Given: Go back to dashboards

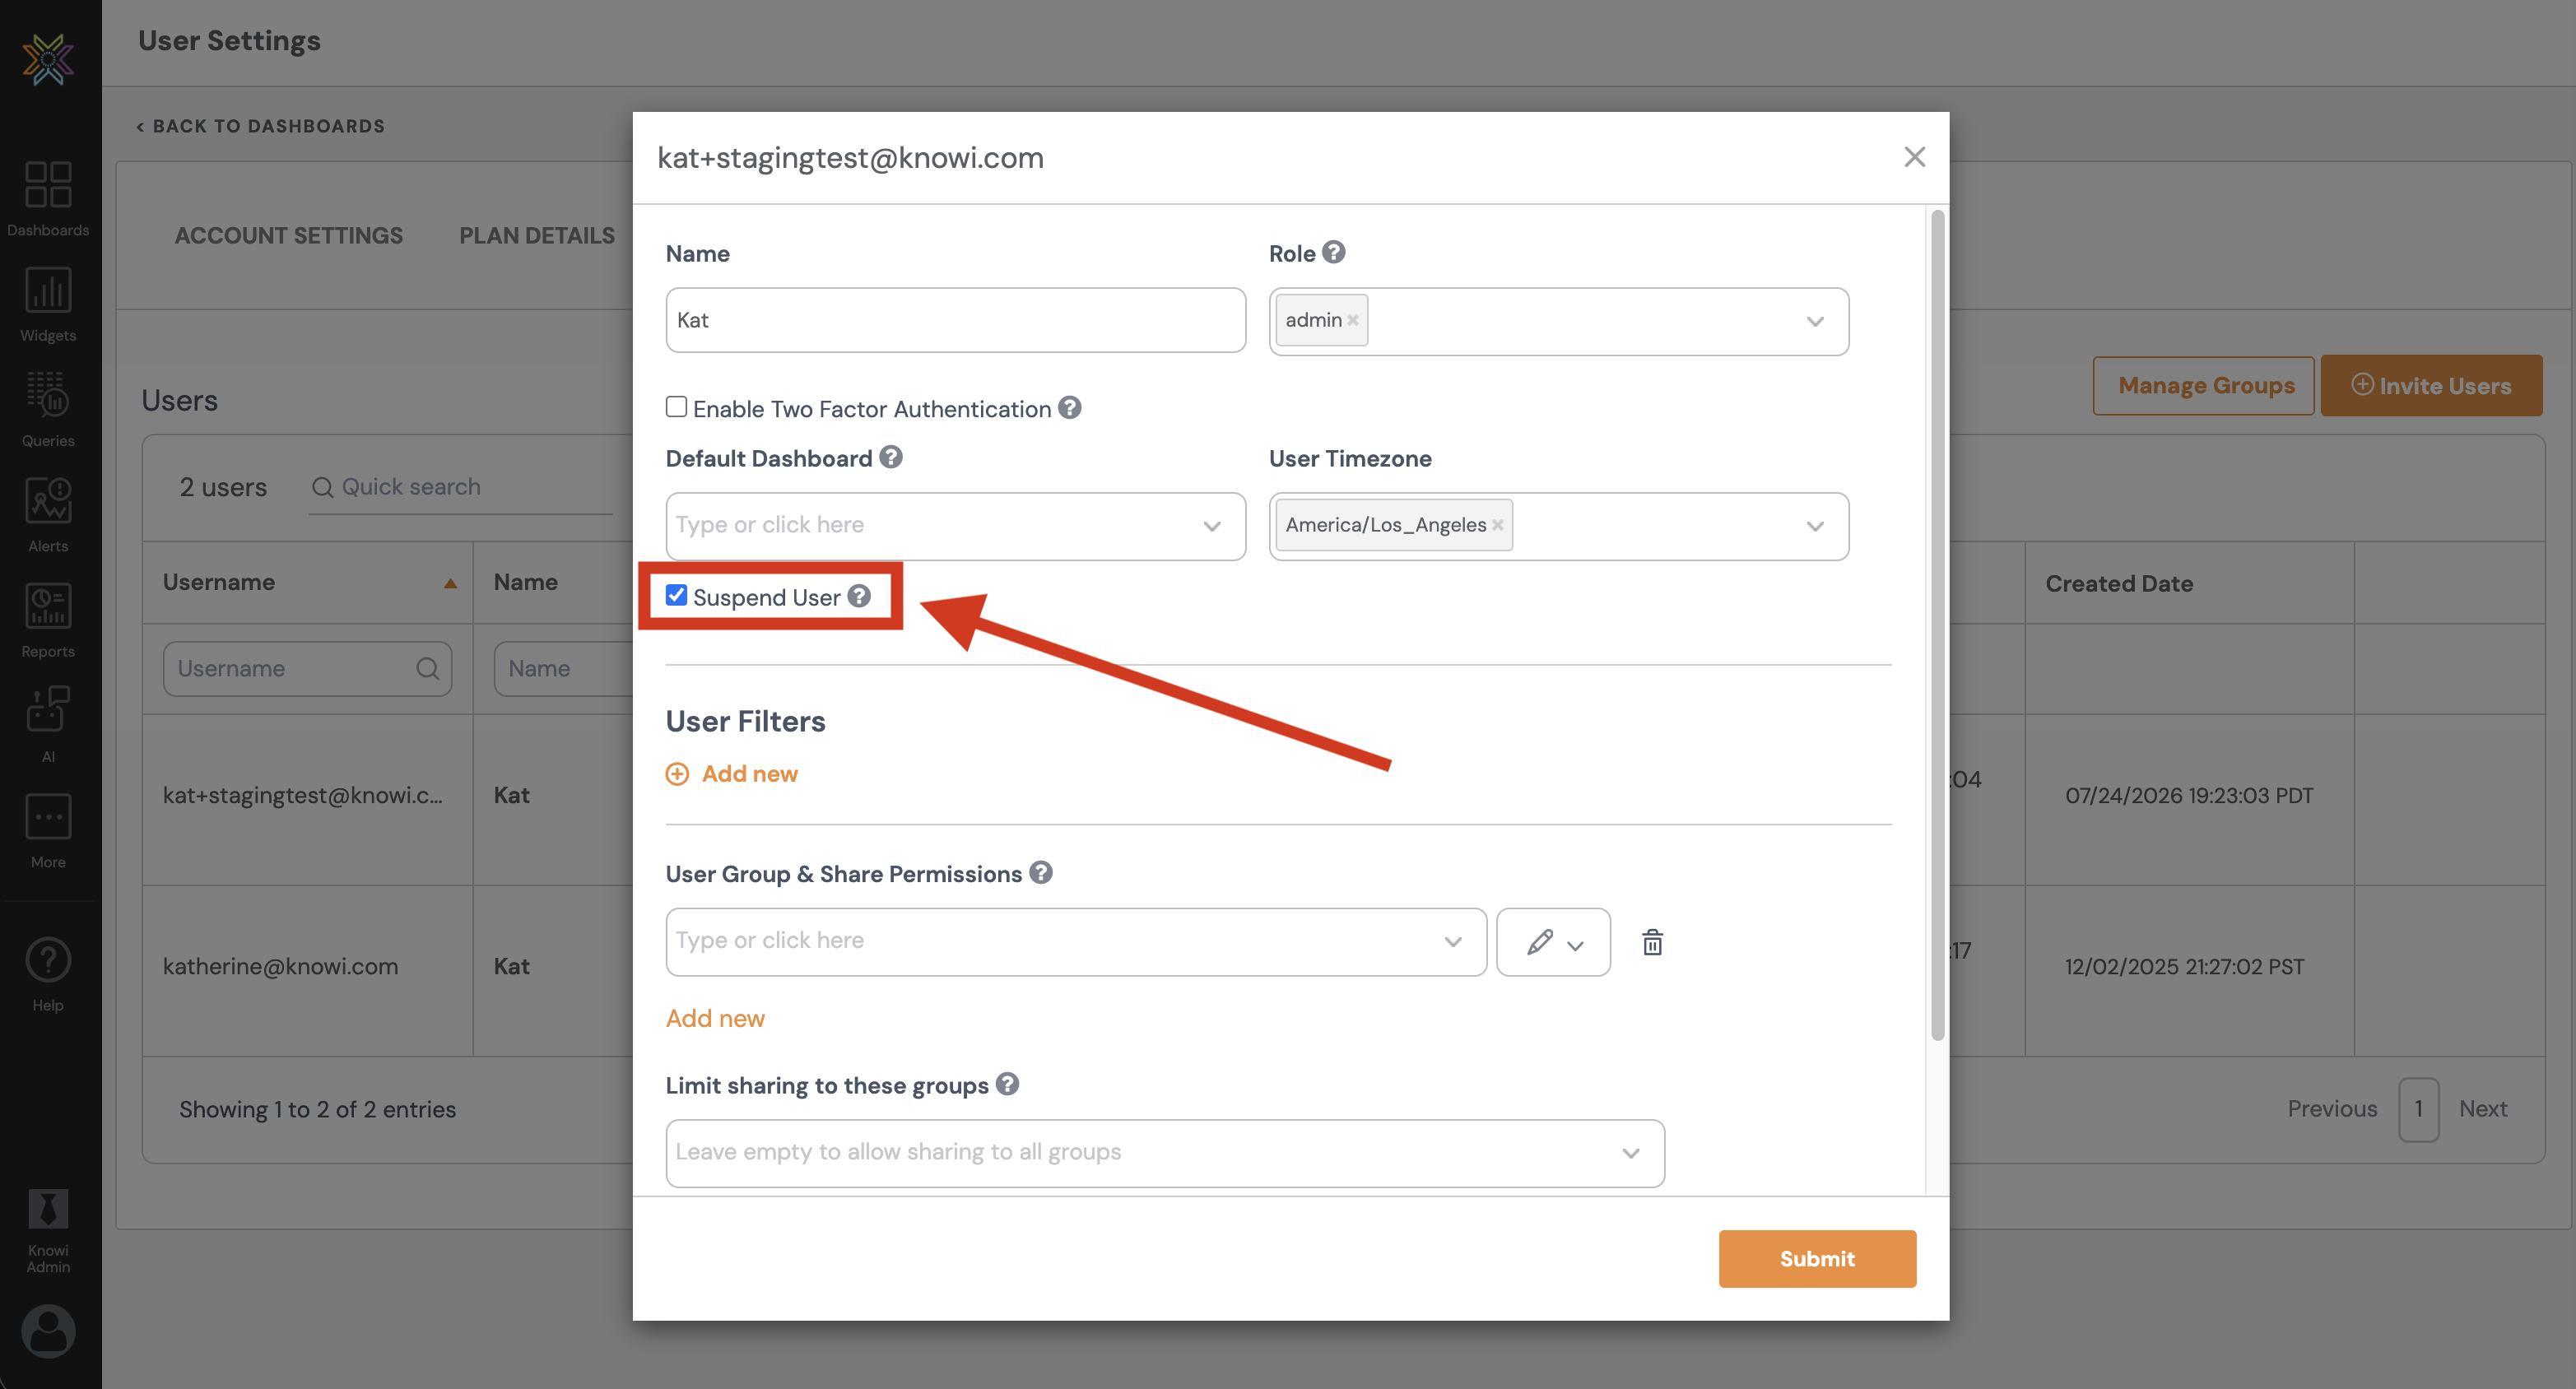Looking at the screenshot, I should coord(261,126).
